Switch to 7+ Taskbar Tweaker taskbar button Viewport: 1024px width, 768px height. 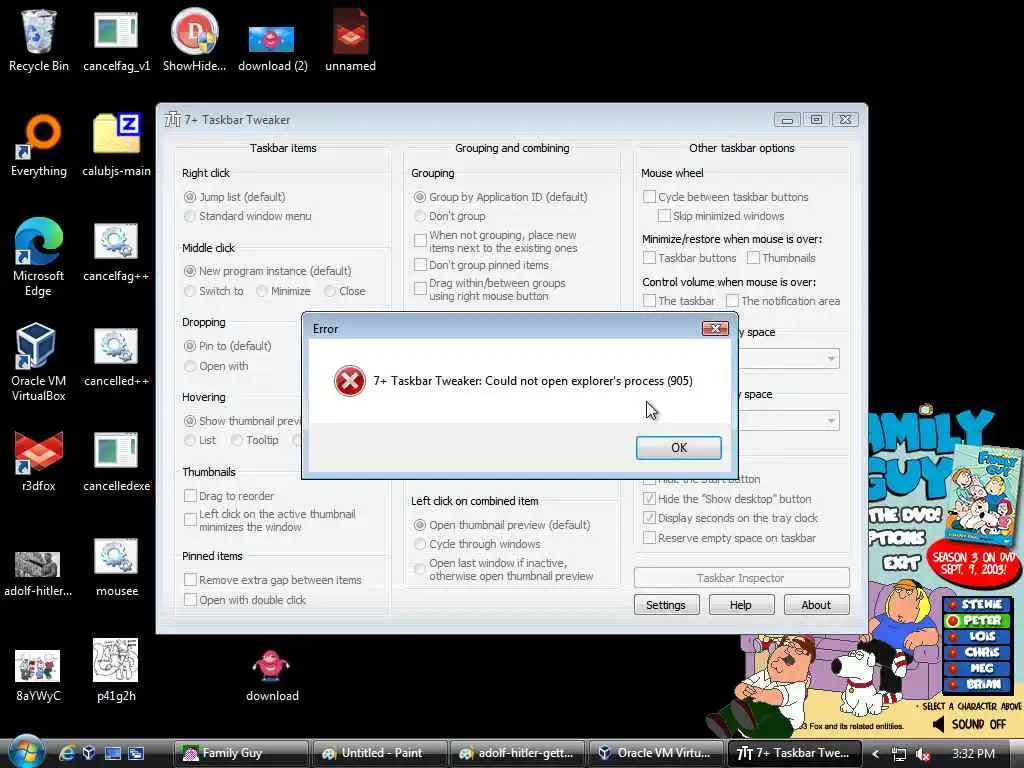pos(796,753)
